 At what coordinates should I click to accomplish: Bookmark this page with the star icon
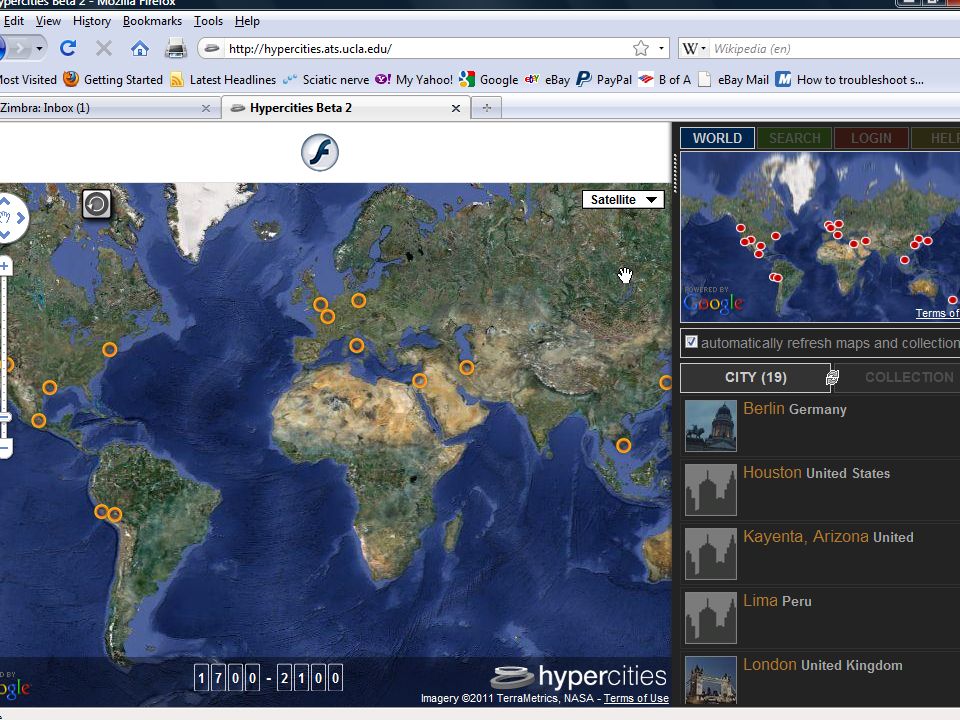click(640, 48)
